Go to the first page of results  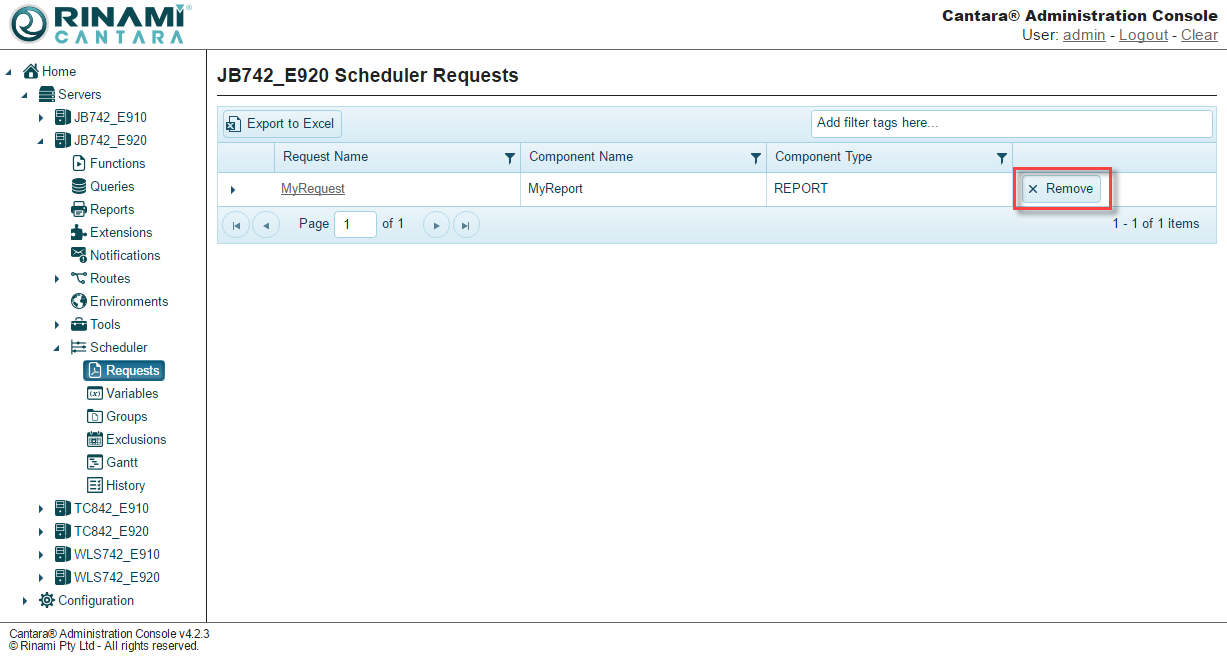[x=236, y=225]
